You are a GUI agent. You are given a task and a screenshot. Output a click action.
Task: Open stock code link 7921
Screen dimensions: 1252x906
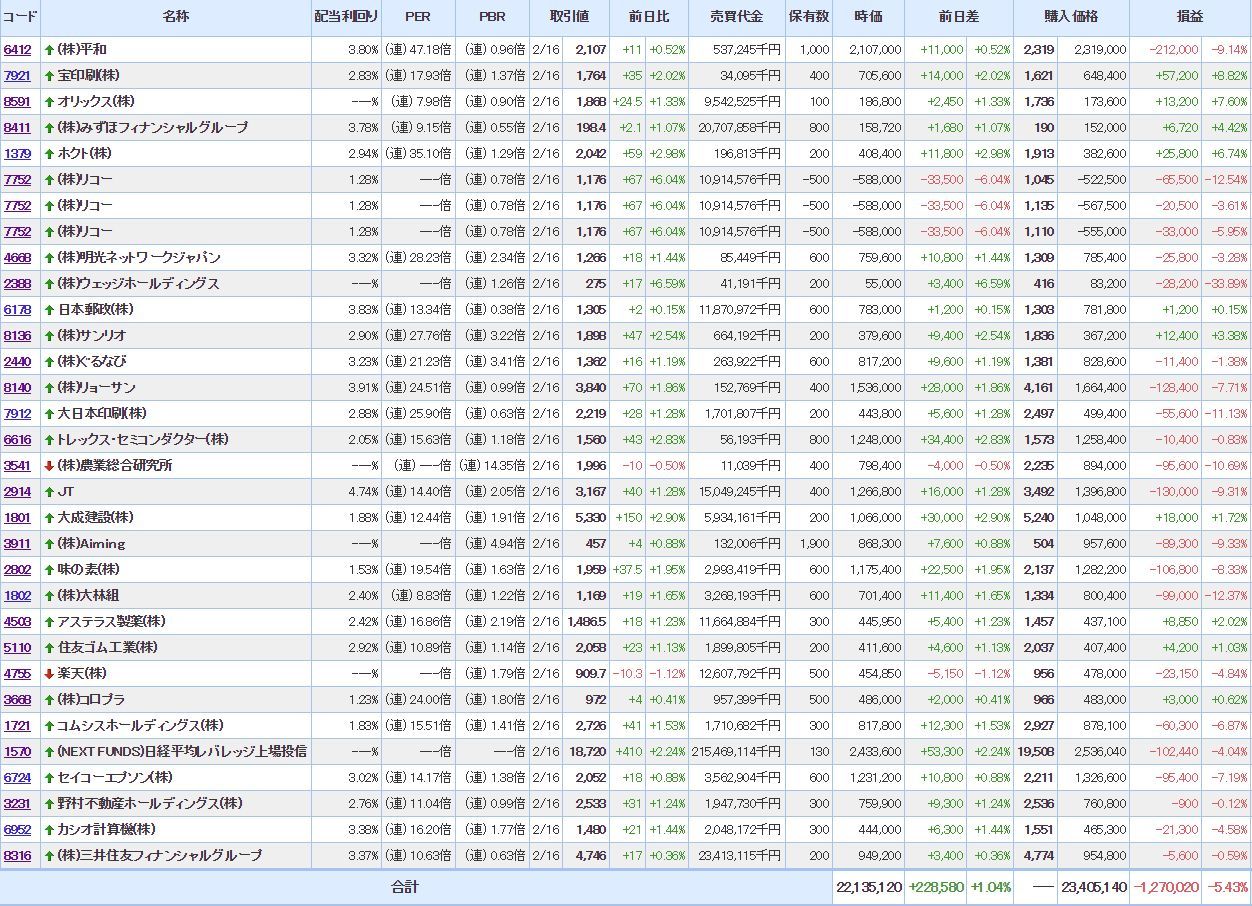pyautogui.click(x=17, y=75)
